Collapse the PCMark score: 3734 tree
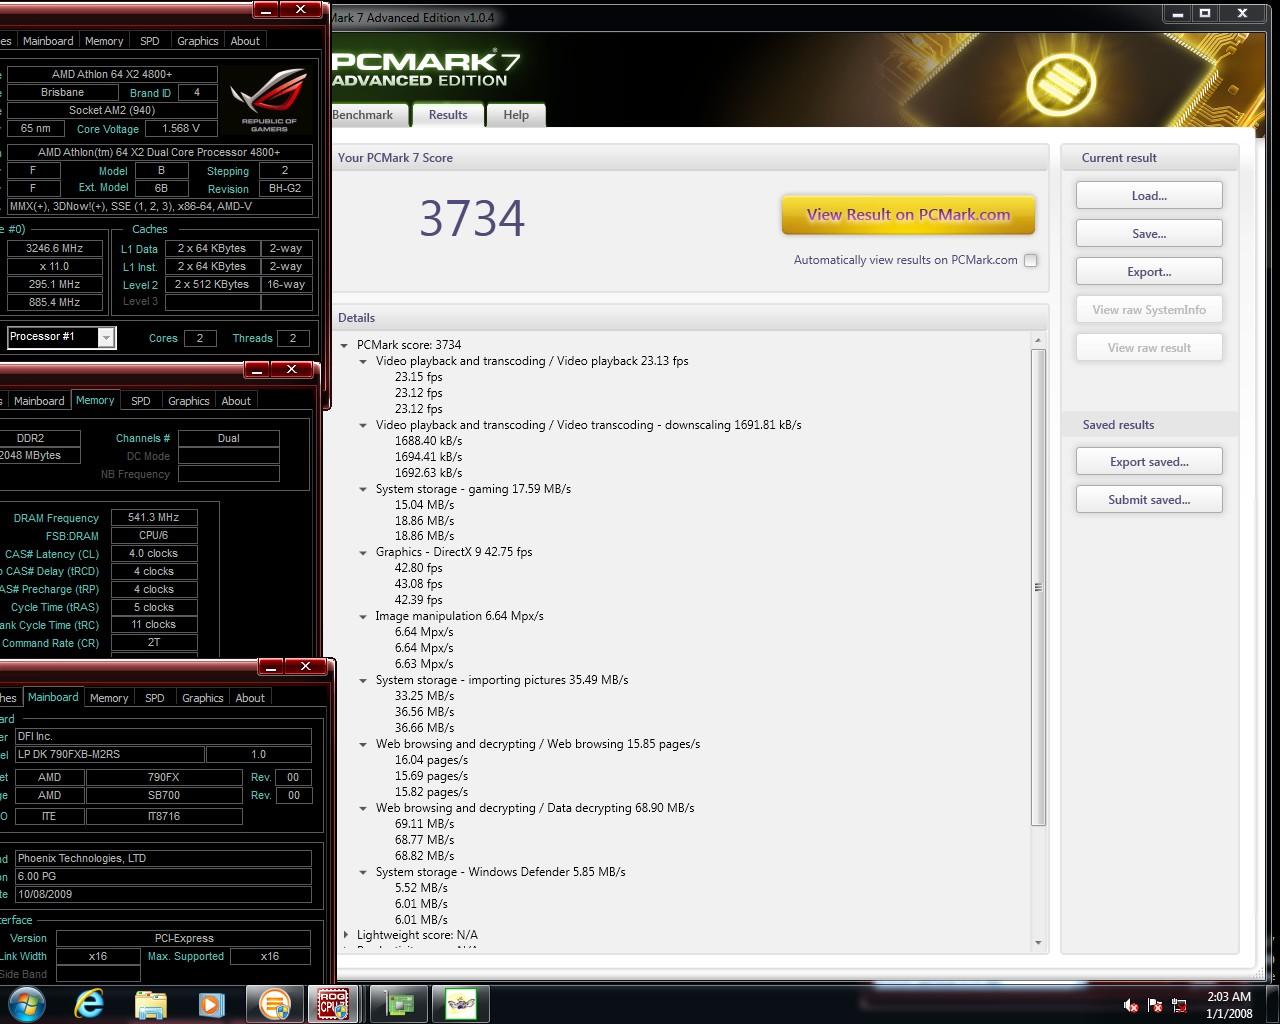Image resolution: width=1280 pixels, height=1024 pixels. (345, 345)
